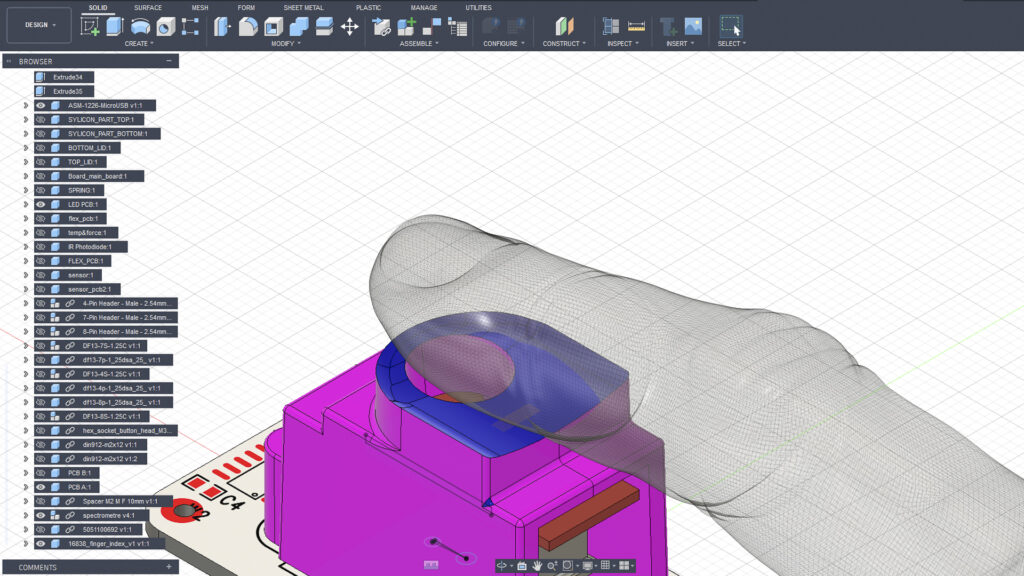Click the Measure ruler icon in Inspect

(x=636, y=27)
